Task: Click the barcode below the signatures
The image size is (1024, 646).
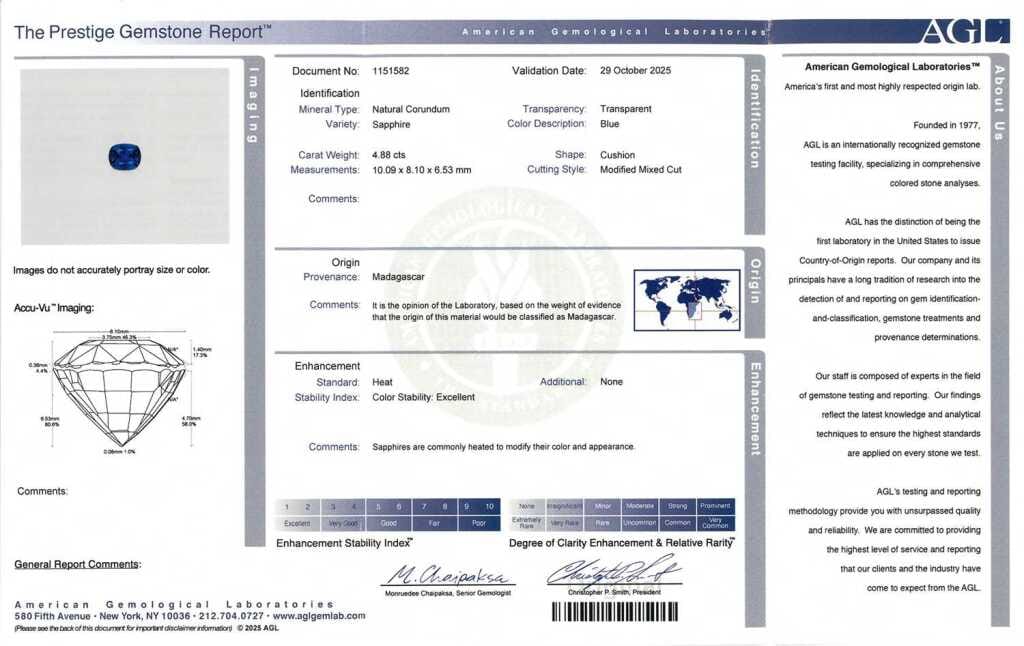Action: [615, 612]
